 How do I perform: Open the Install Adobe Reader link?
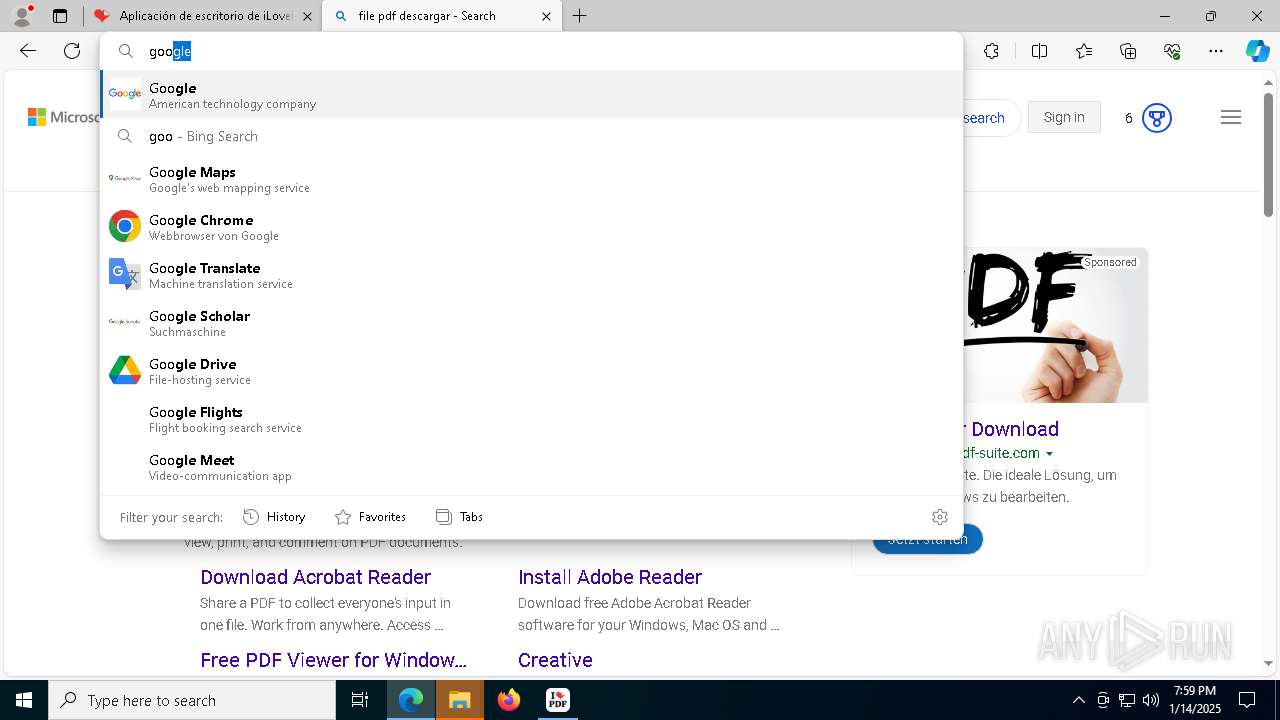pos(610,577)
